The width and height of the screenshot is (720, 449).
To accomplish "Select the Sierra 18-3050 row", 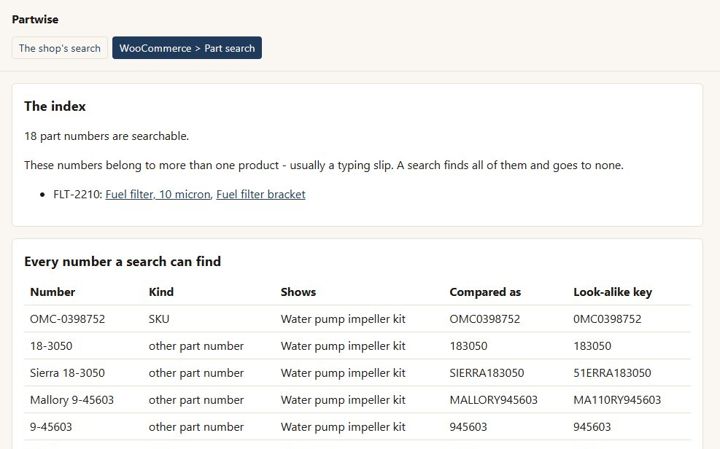I will pyautogui.click(x=357, y=373).
